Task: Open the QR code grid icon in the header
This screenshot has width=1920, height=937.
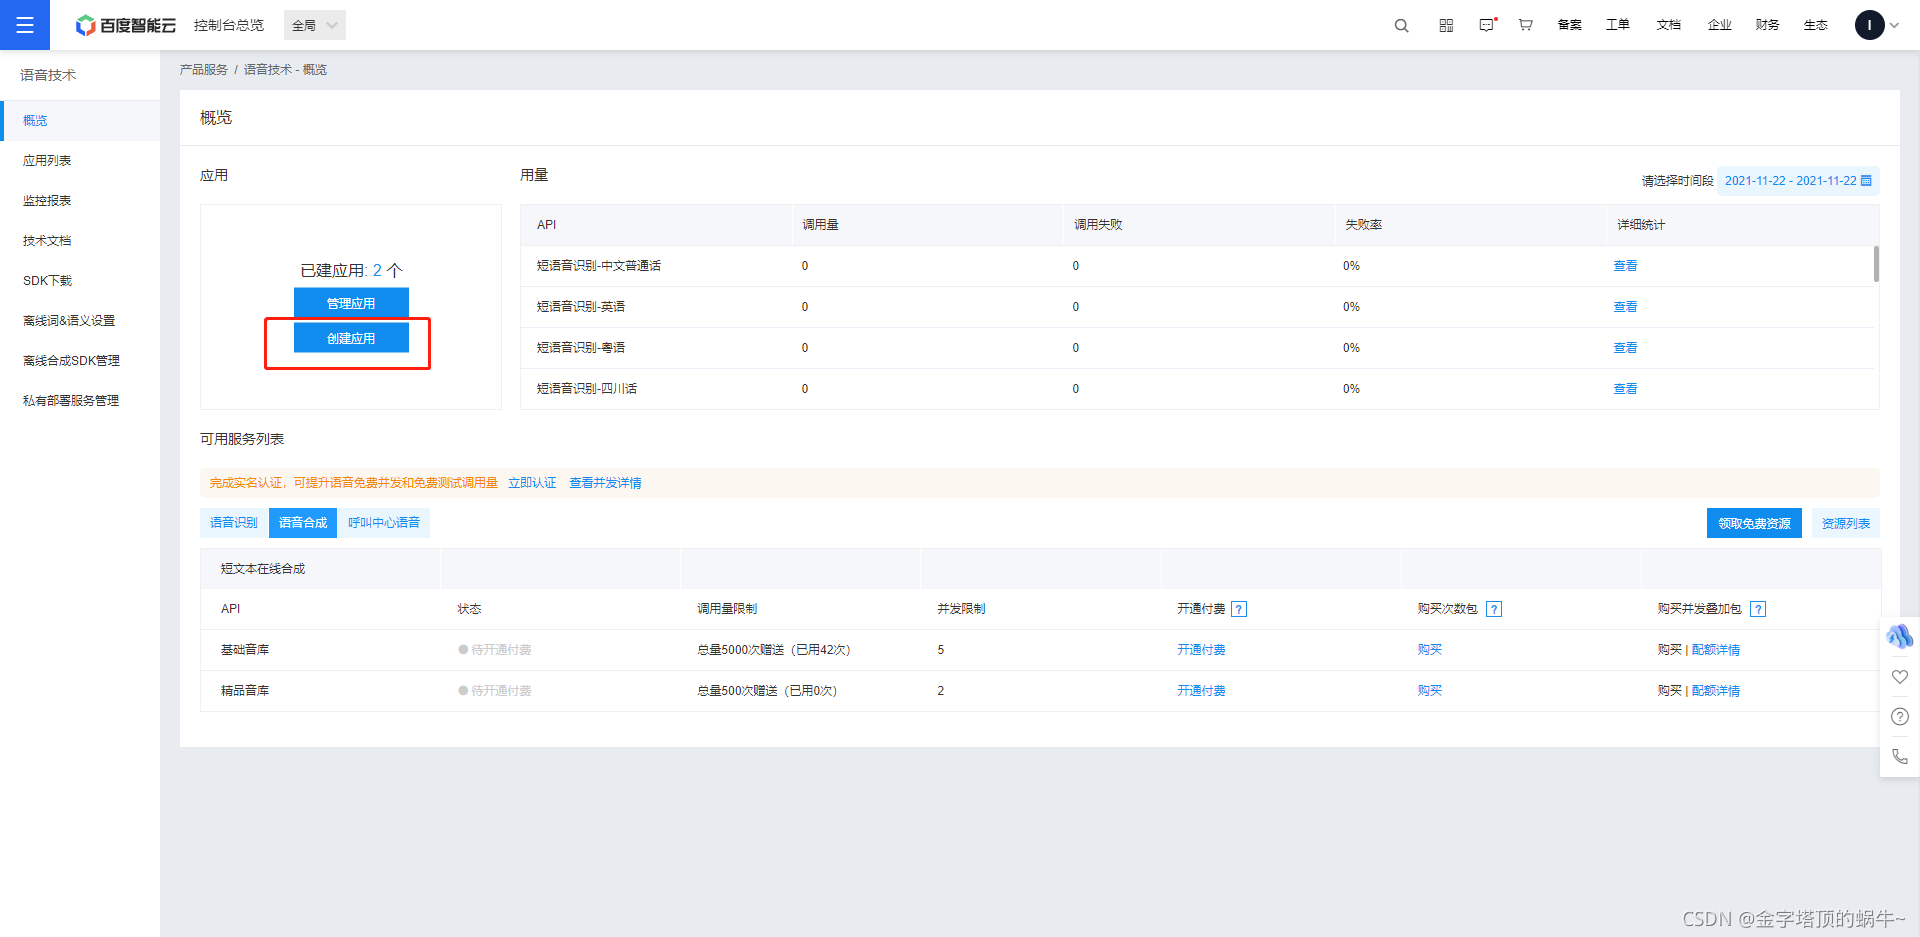Action: click(1446, 25)
